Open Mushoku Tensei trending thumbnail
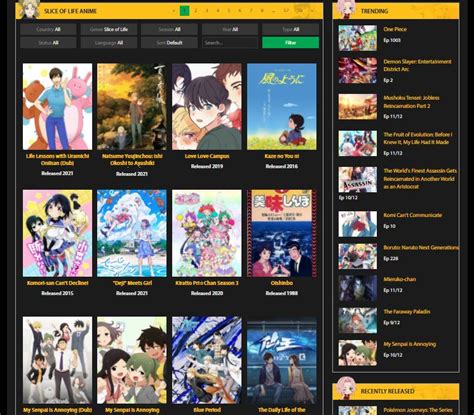The width and height of the screenshot is (474, 415). coord(358,107)
